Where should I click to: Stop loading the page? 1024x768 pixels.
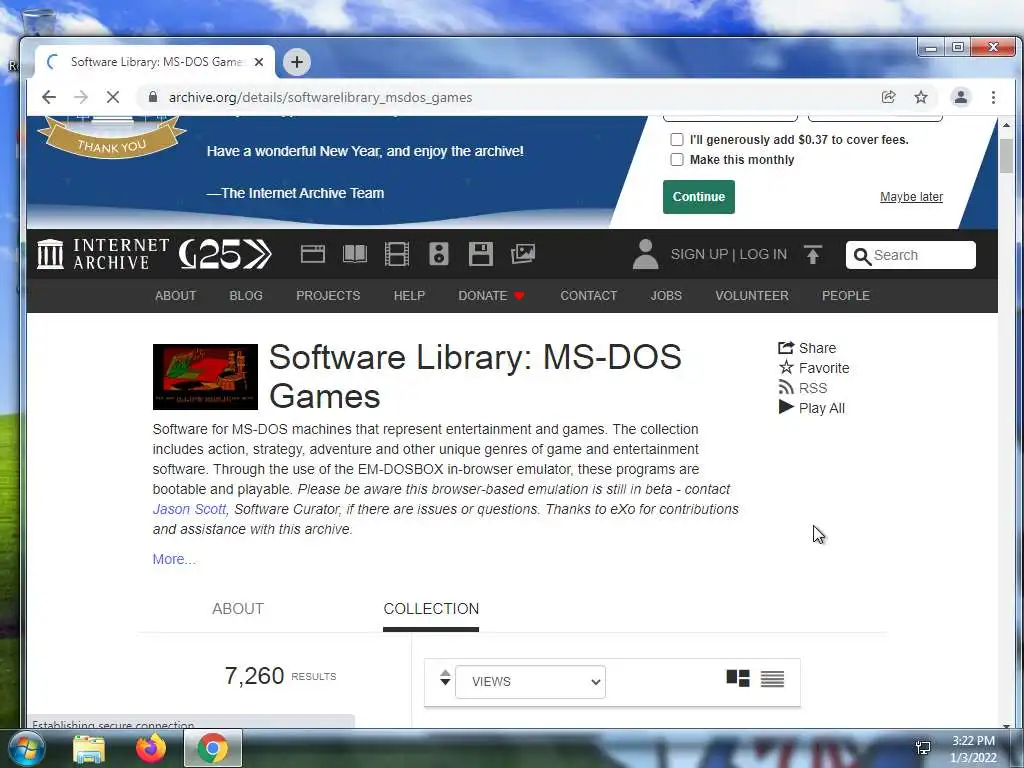(x=113, y=97)
